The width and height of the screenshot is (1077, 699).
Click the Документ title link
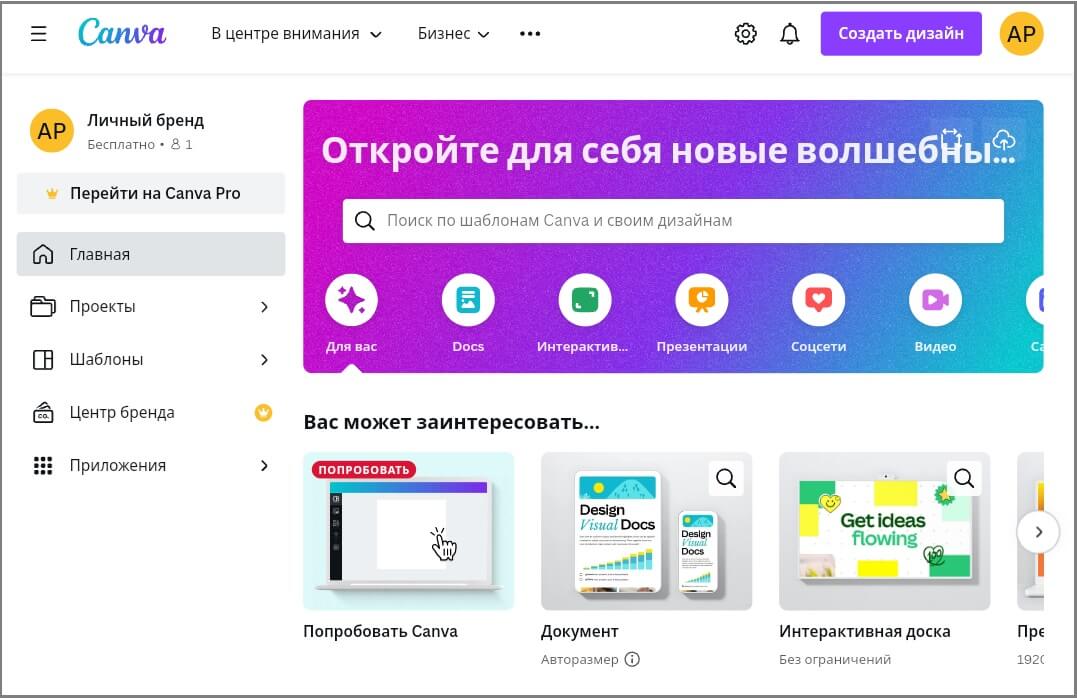coord(580,631)
